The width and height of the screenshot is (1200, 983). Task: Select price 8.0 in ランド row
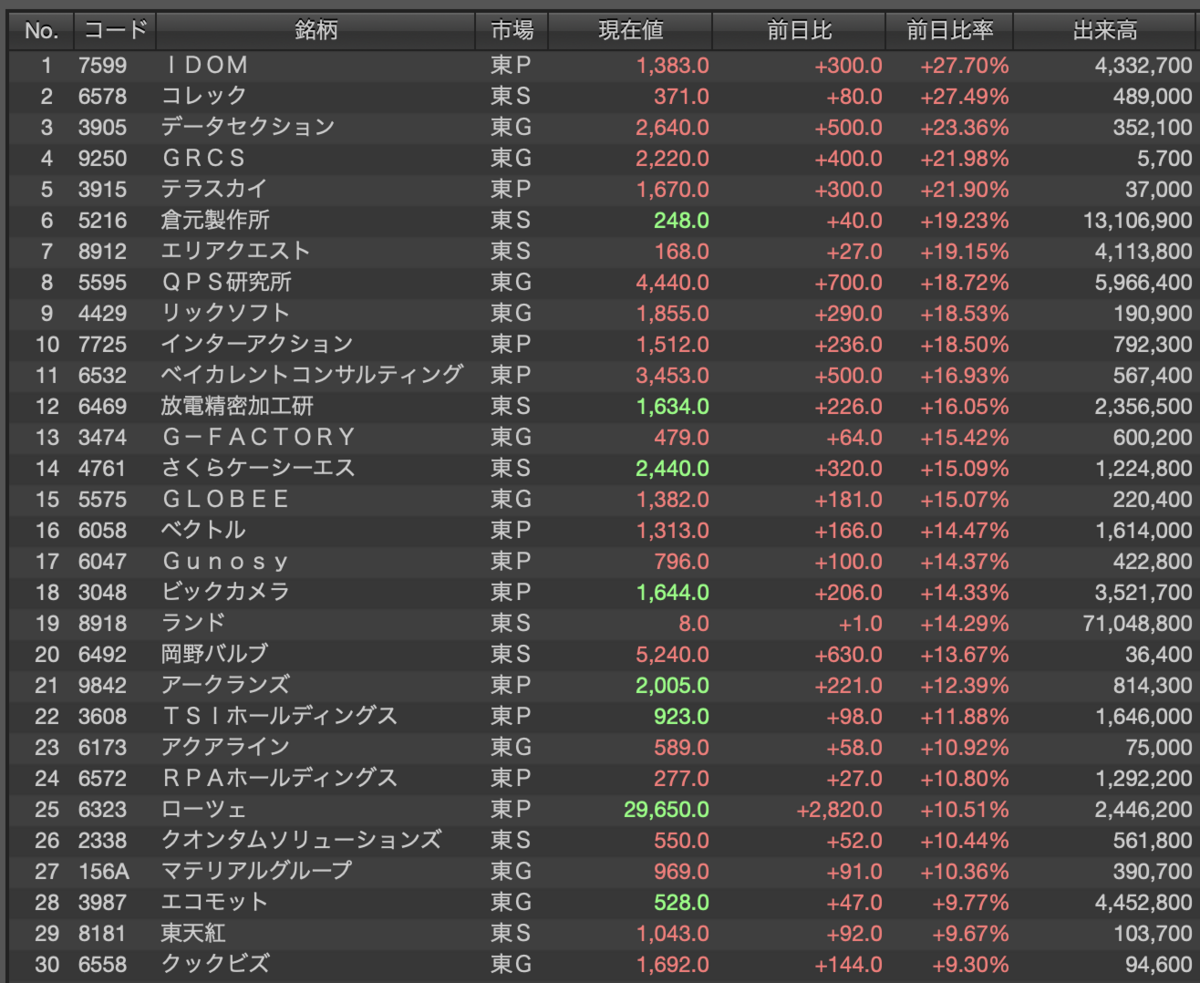pos(694,623)
